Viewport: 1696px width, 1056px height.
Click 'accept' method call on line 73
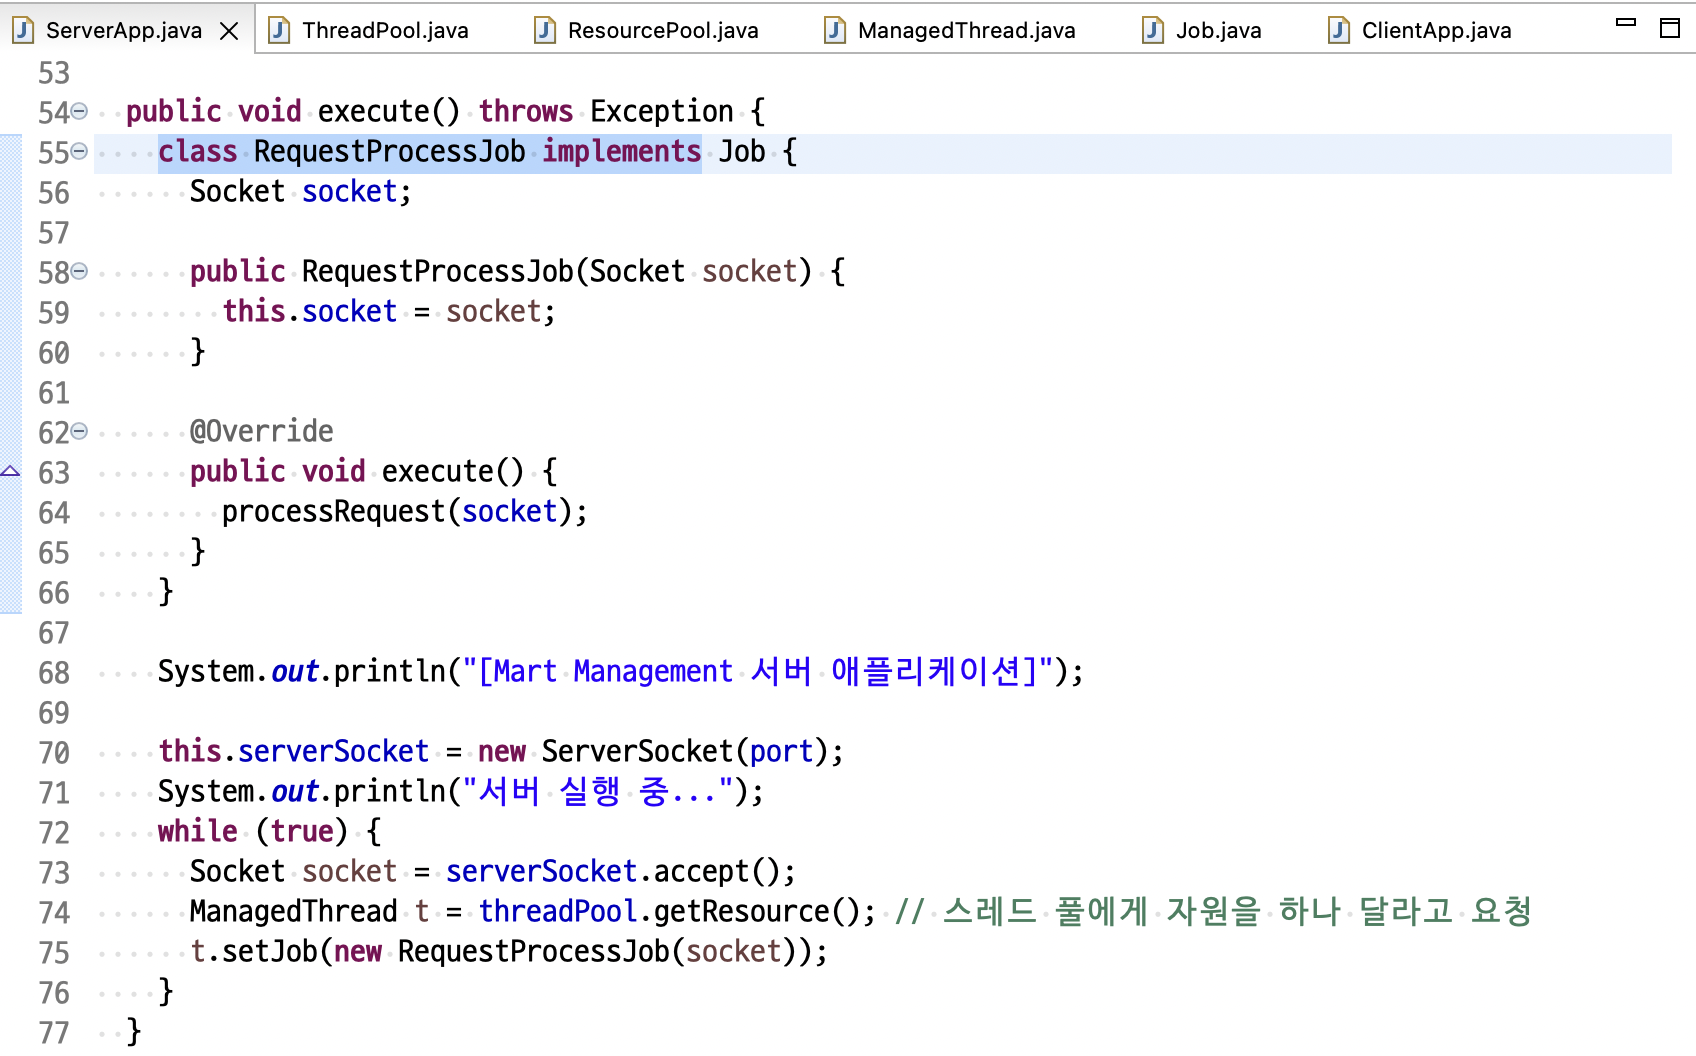(x=702, y=871)
